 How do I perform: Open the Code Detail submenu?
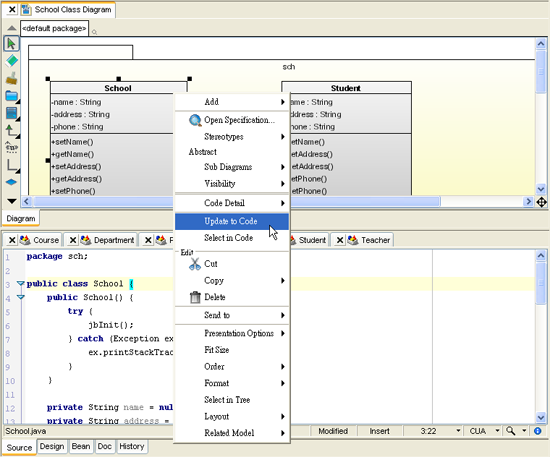(232, 203)
